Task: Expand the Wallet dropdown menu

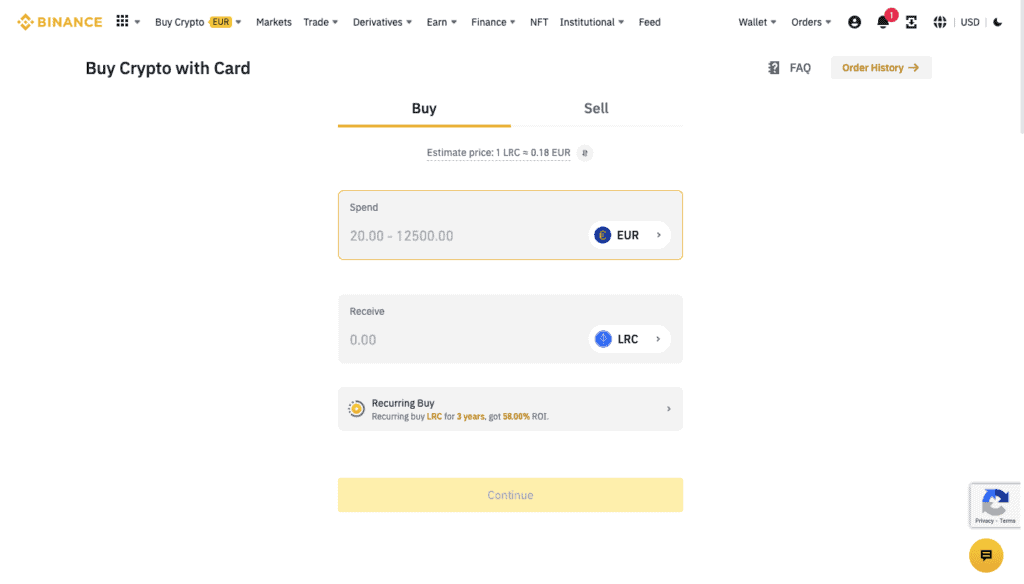Action: [757, 22]
